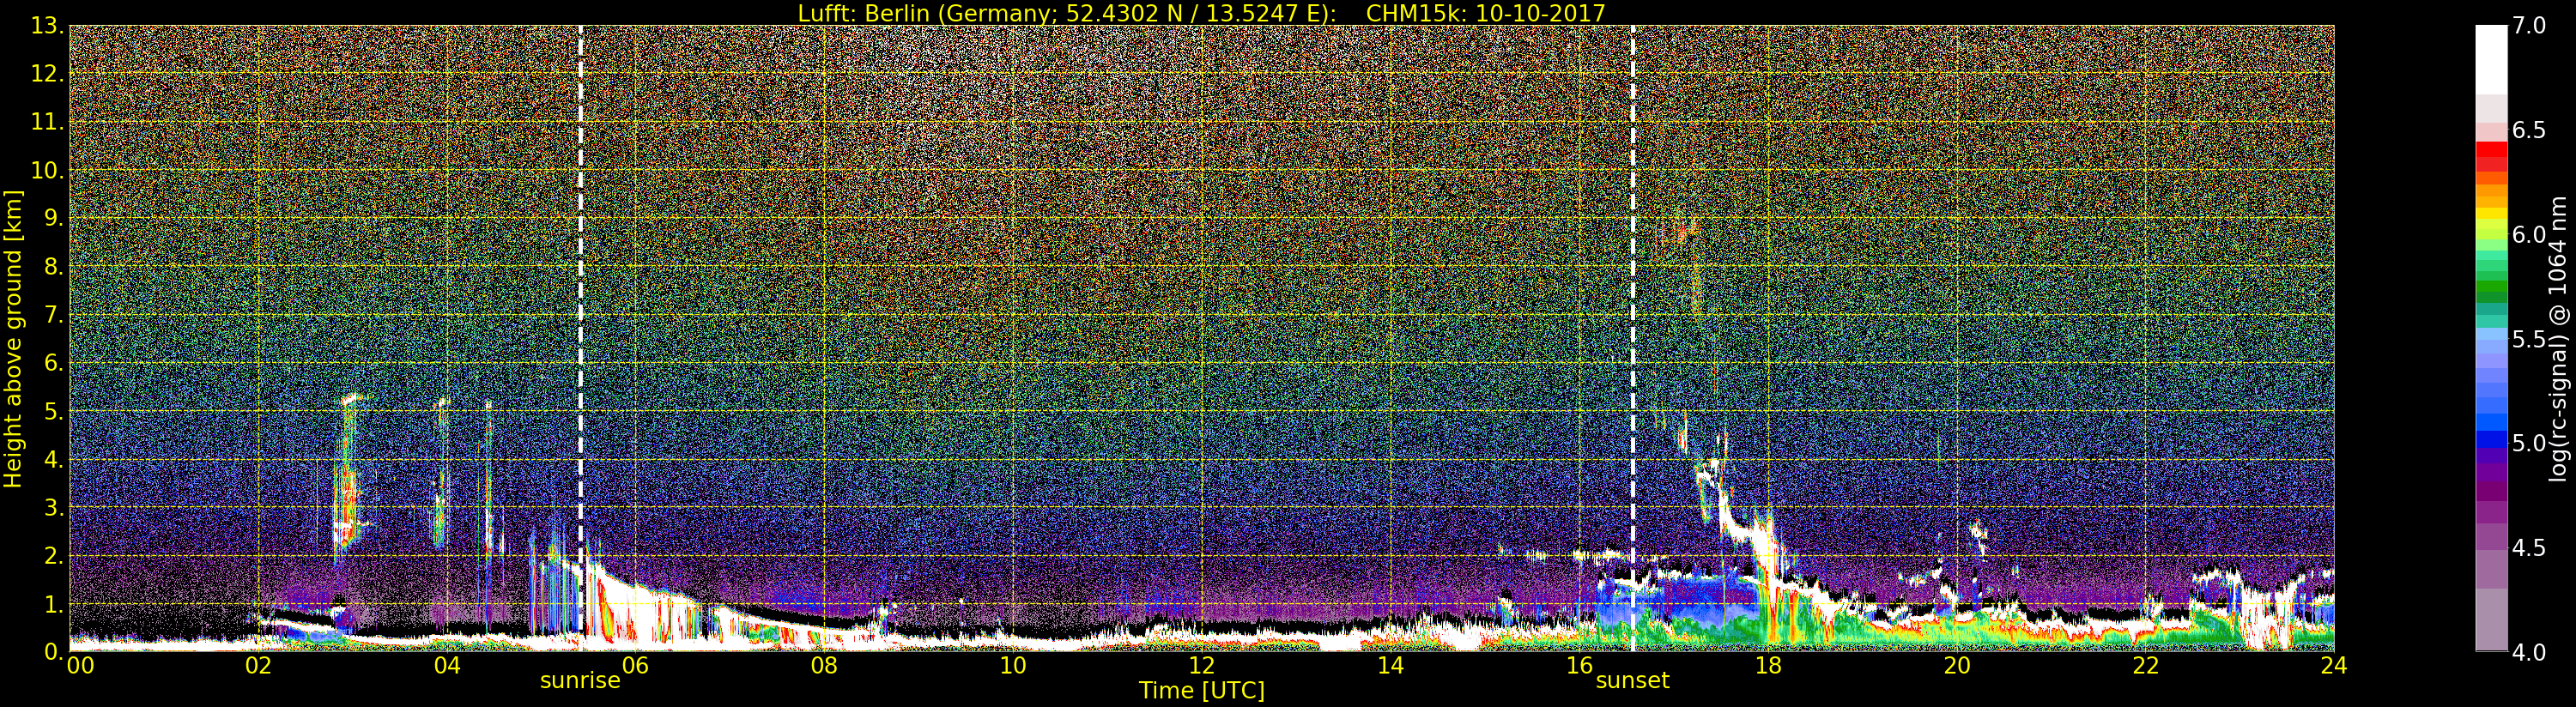The height and width of the screenshot is (707, 2576).
Task: Click the 'sunset' label below the axis
Action: 1632,681
